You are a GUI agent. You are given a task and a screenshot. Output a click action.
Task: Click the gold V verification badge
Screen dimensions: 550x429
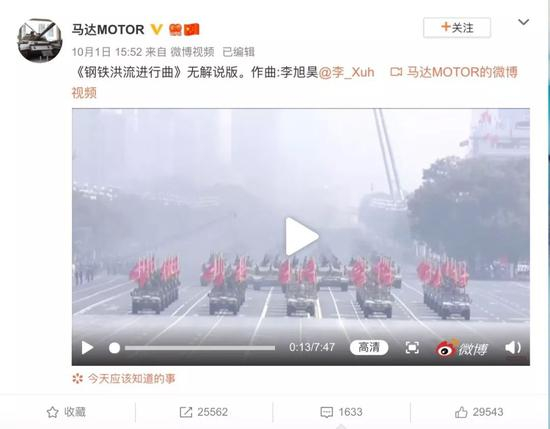(156, 29)
